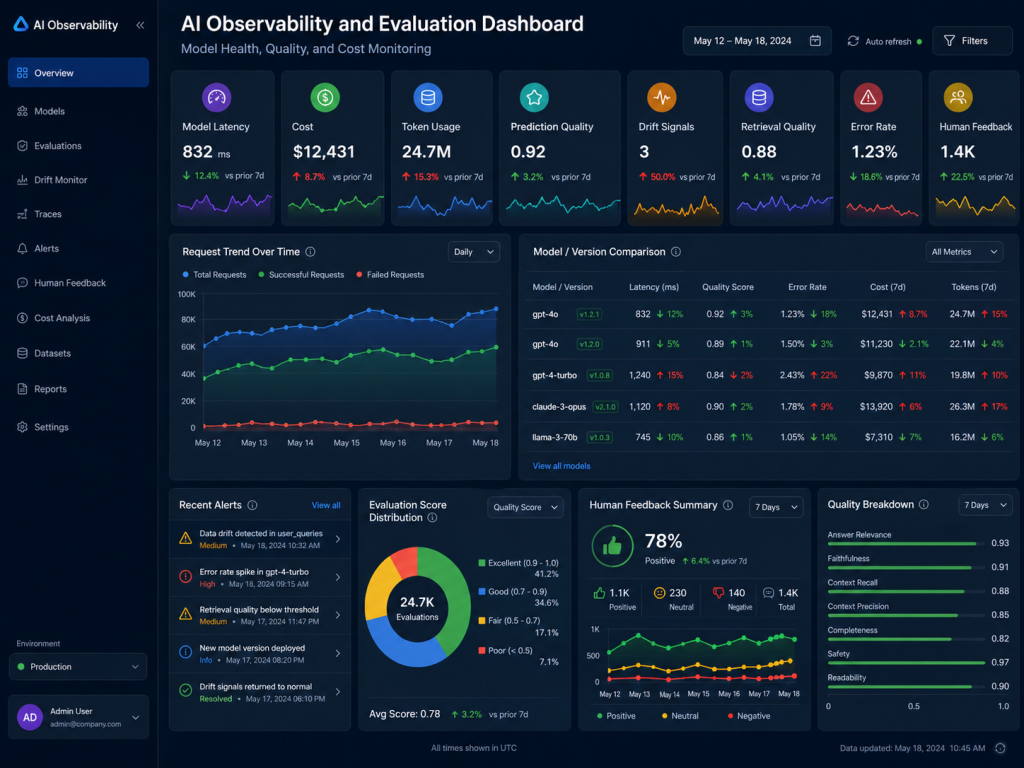Click the Filters button
Screen dimensions: 1024x768
click(972, 40)
